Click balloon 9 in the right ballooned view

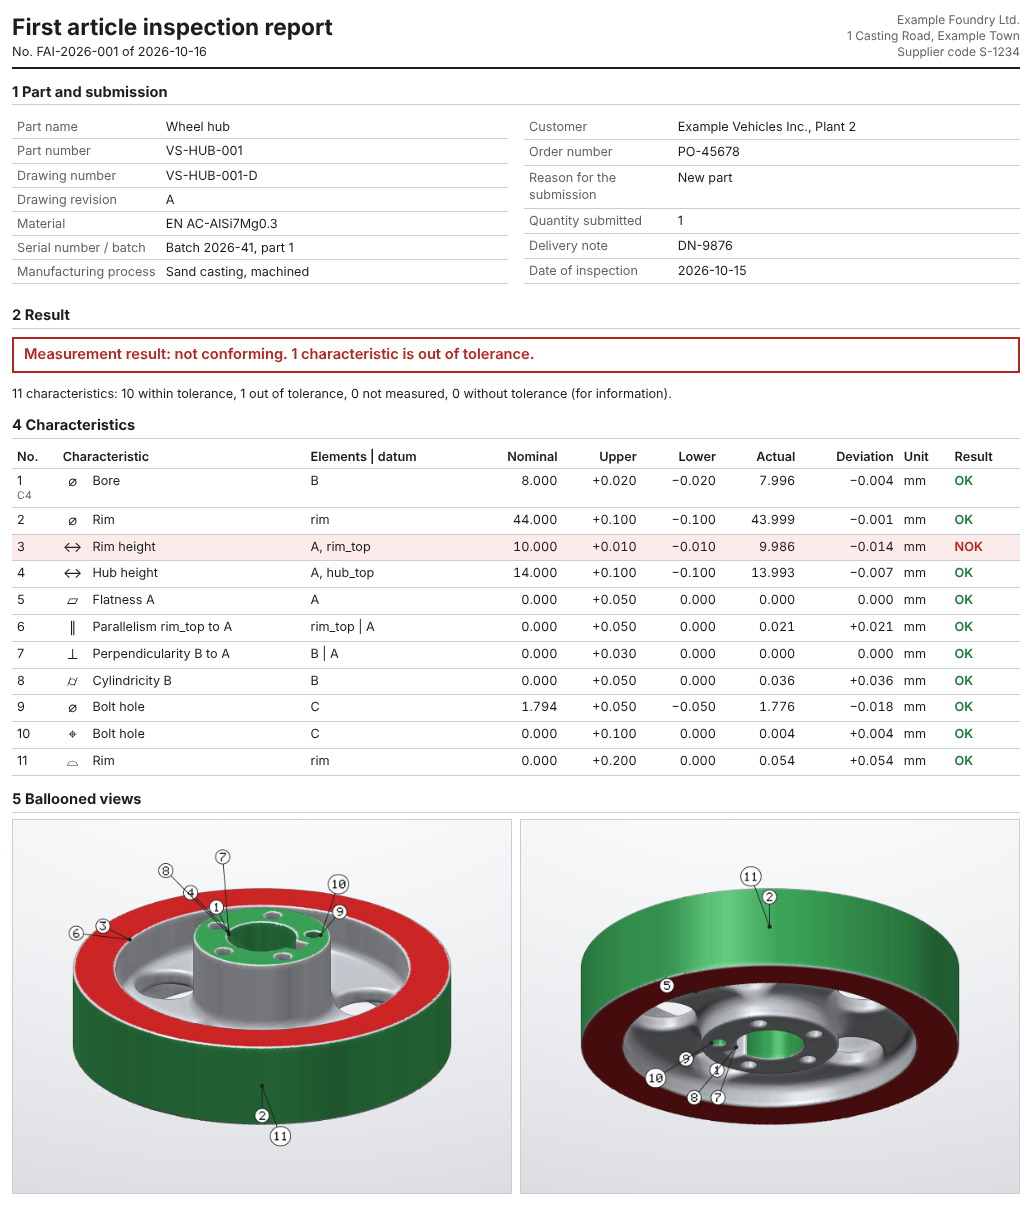685,1058
